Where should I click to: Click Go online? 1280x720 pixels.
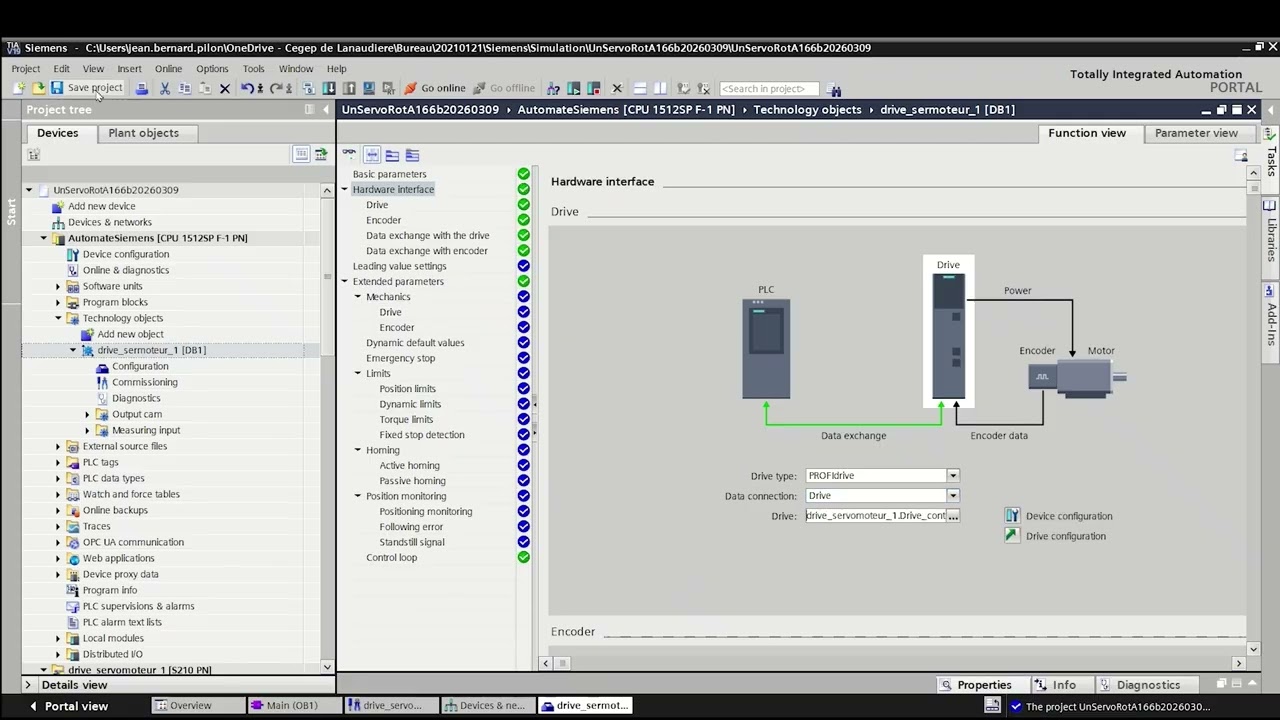[435, 88]
